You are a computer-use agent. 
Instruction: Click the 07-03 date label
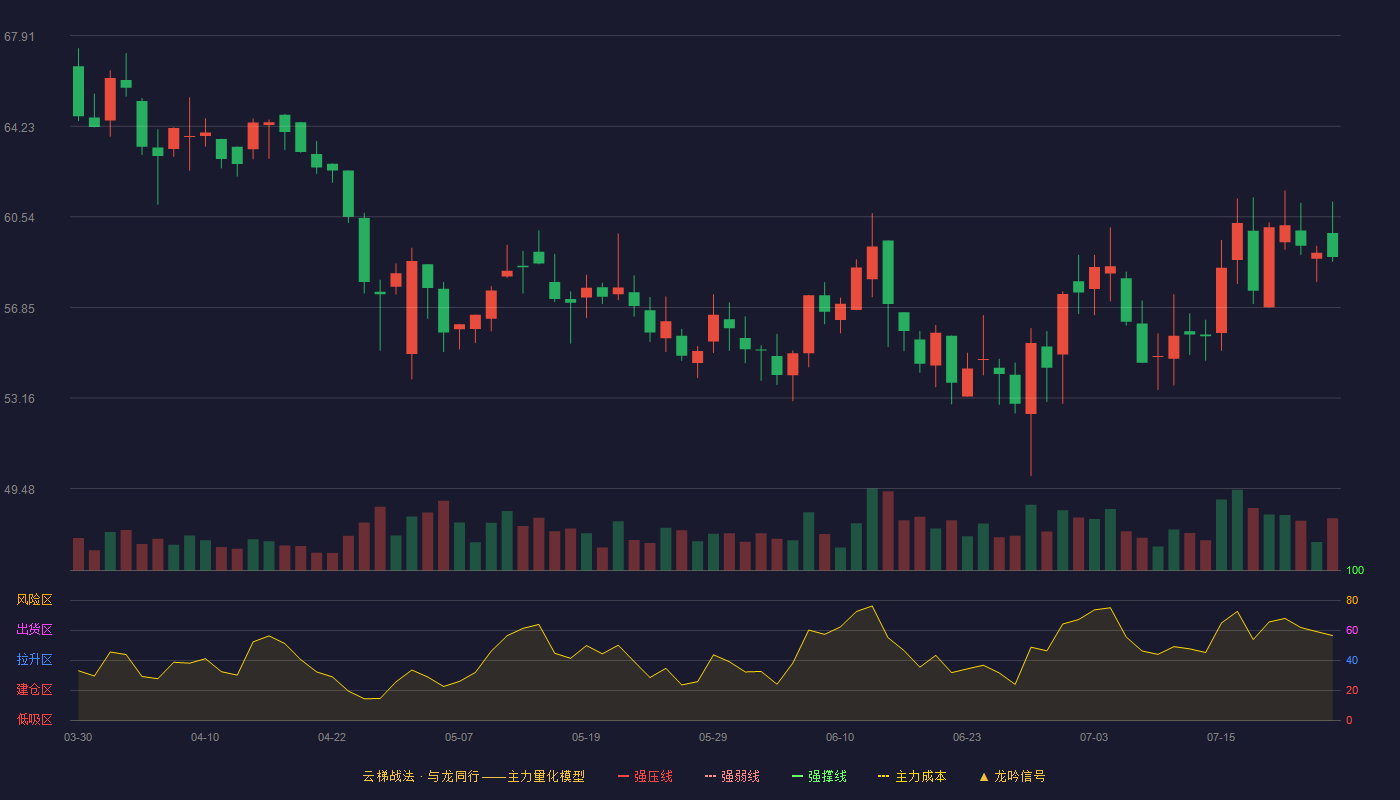[1094, 737]
